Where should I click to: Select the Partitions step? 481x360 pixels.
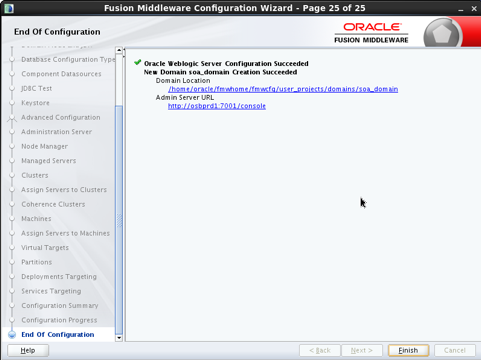(x=37, y=262)
